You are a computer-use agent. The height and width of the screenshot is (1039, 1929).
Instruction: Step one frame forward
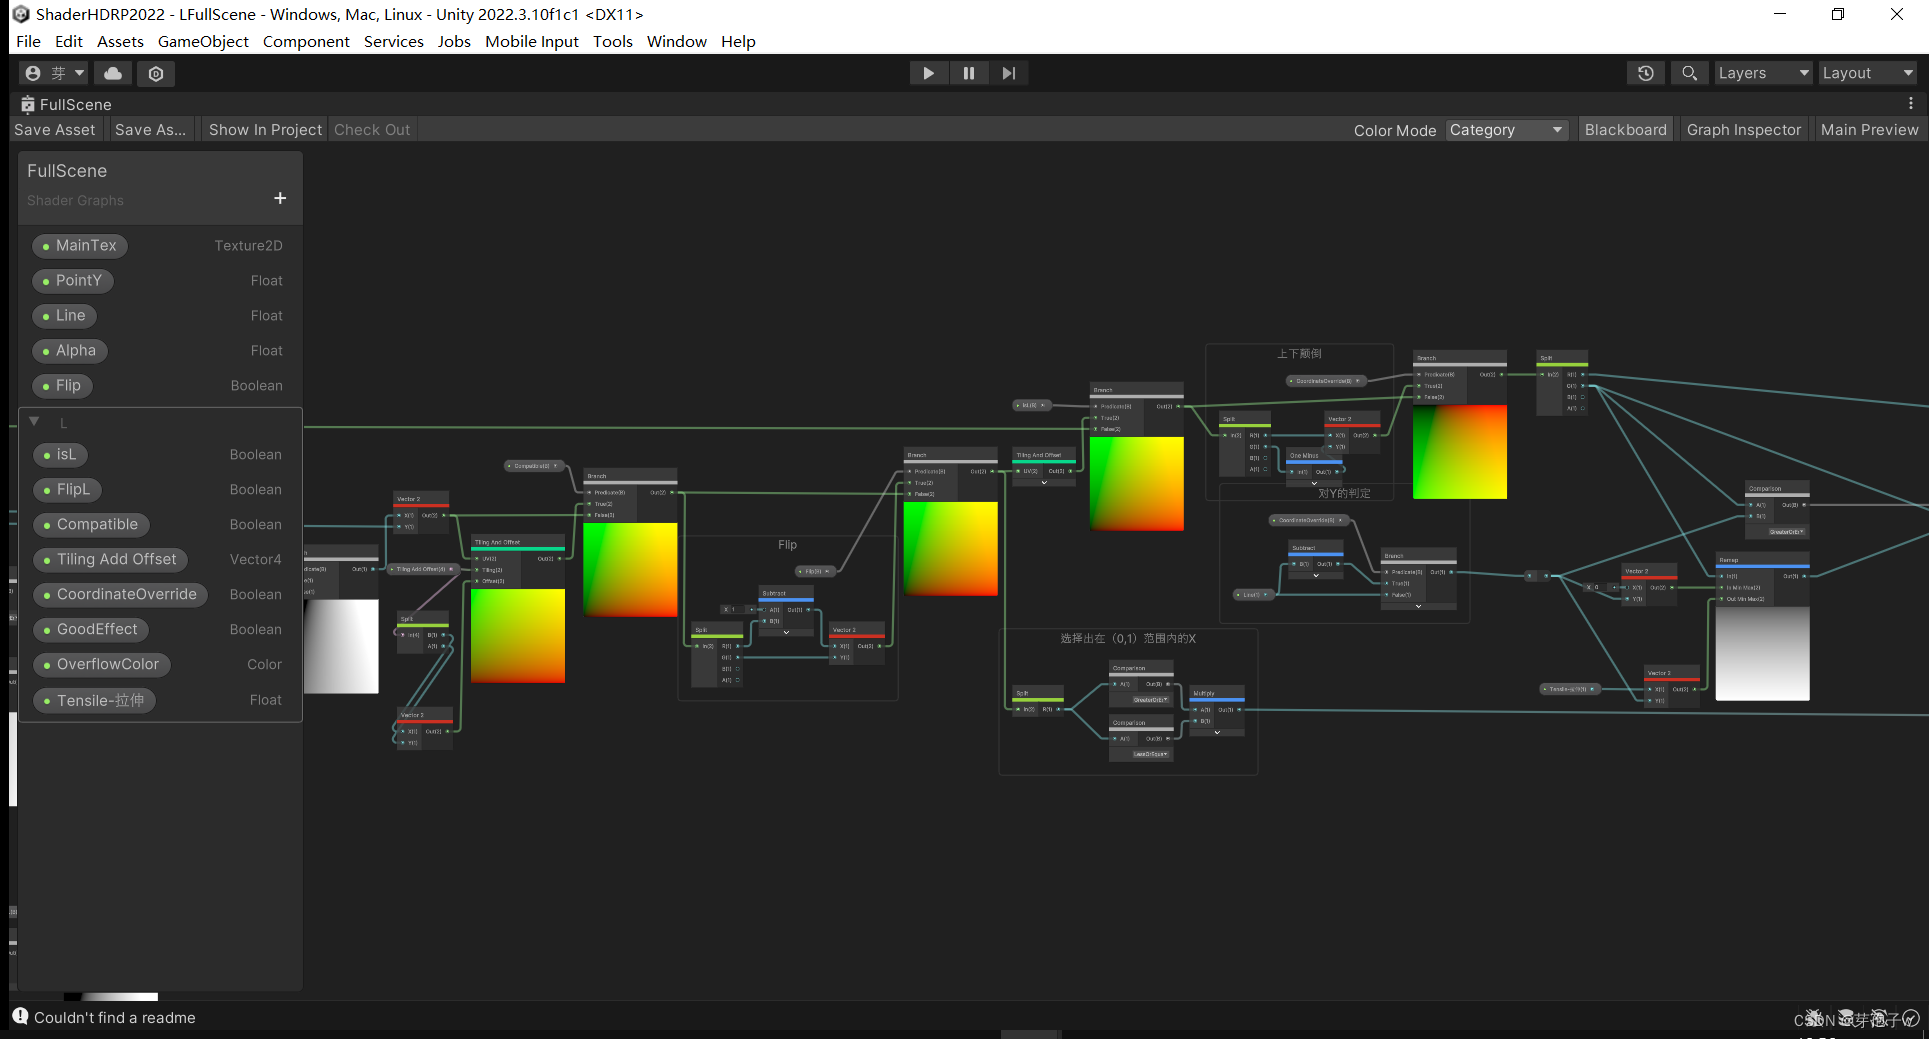1008,73
